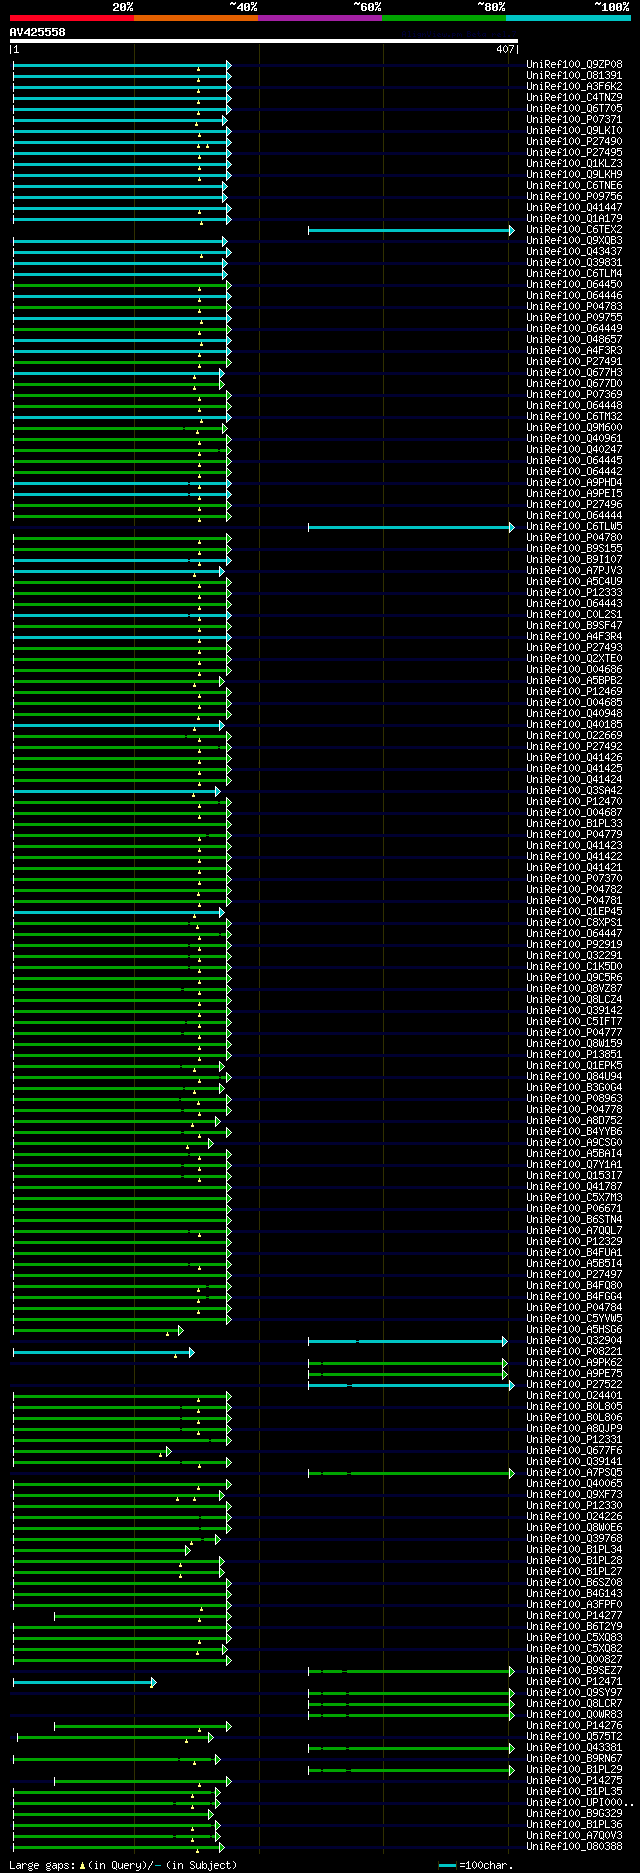Click the label UniRef100_B9SEZ7
The width and height of the screenshot is (640, 1873).
pos(574,1671)
